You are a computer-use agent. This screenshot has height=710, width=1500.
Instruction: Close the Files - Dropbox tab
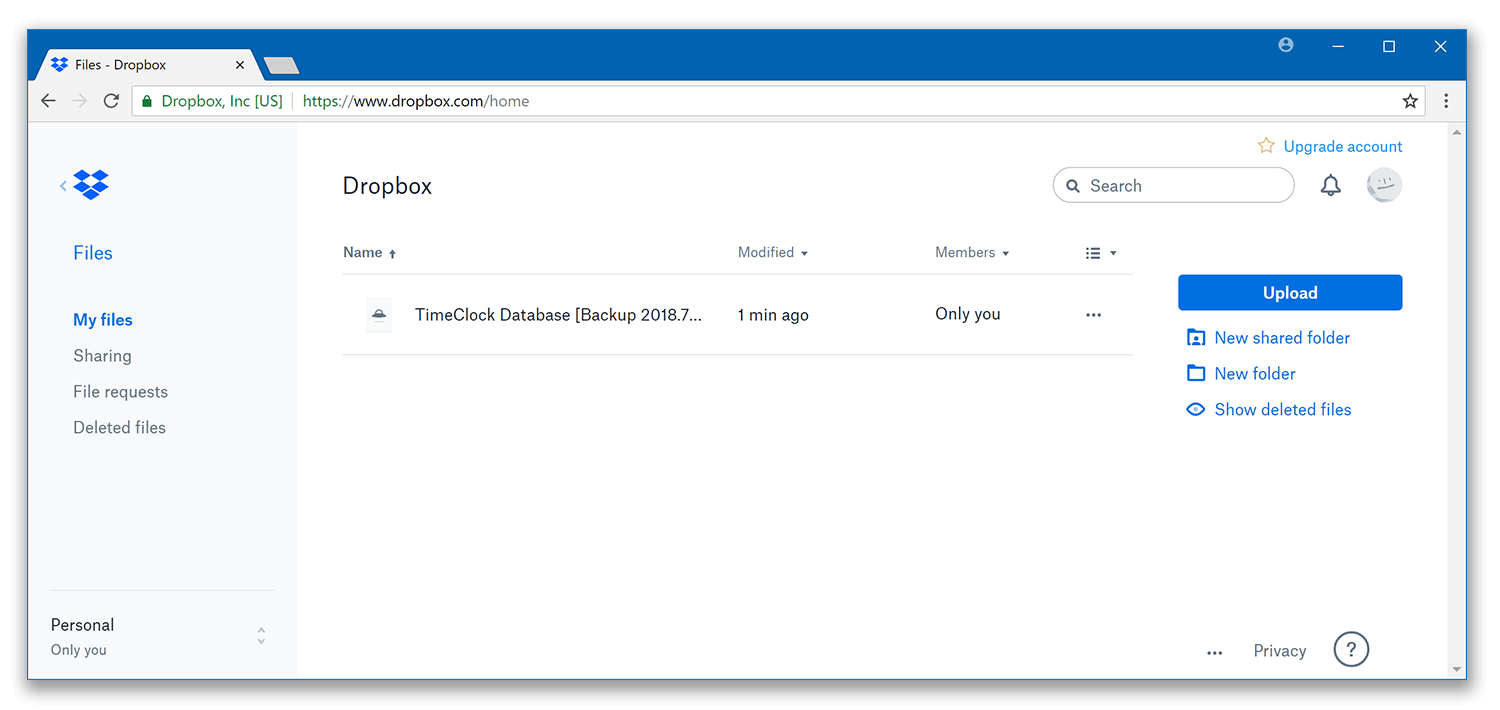point(240,65)
